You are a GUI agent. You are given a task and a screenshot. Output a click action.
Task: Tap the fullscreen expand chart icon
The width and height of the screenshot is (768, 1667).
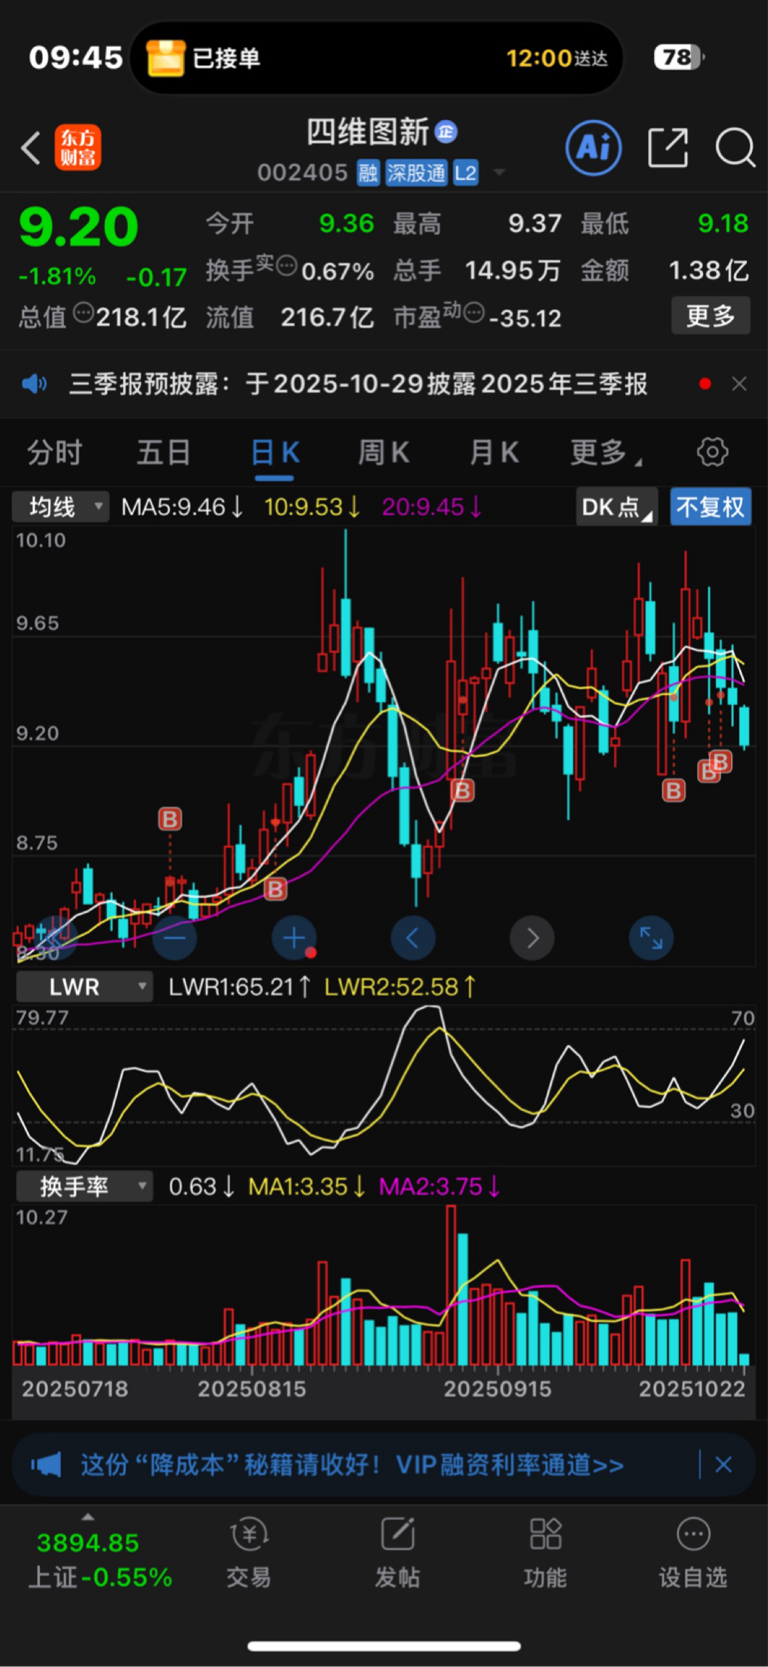pos(651,938)
